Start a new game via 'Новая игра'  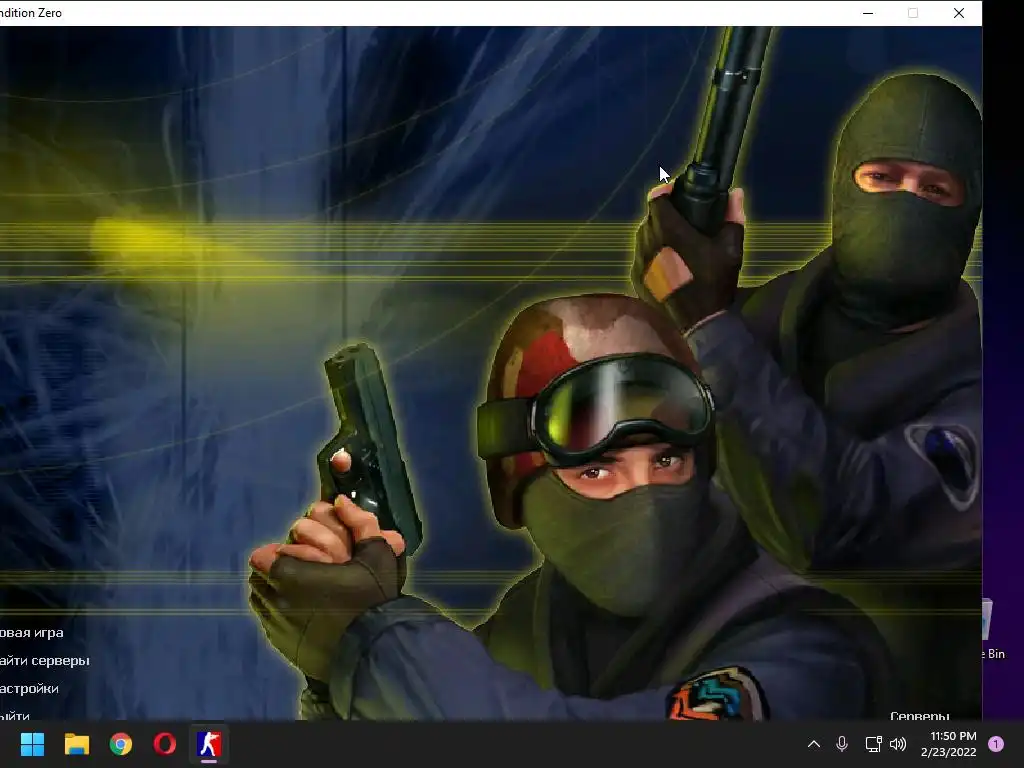coord(31,633)
